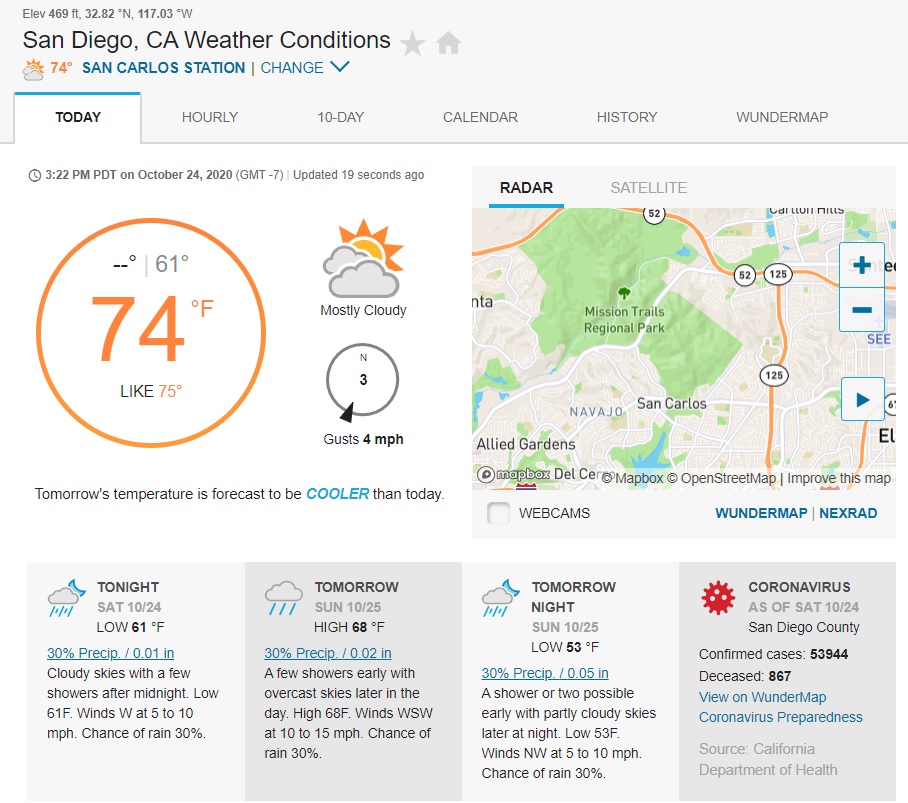Screen dimensions: 908x803
Task: Expand the Change station dropdown
Action: point(305,67)
